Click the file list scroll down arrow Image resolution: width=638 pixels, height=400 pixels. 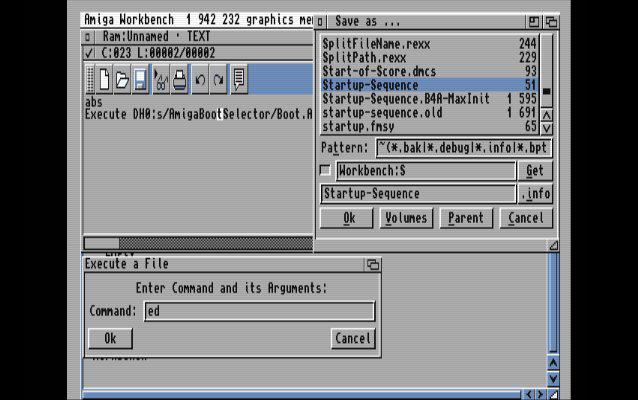546,128
